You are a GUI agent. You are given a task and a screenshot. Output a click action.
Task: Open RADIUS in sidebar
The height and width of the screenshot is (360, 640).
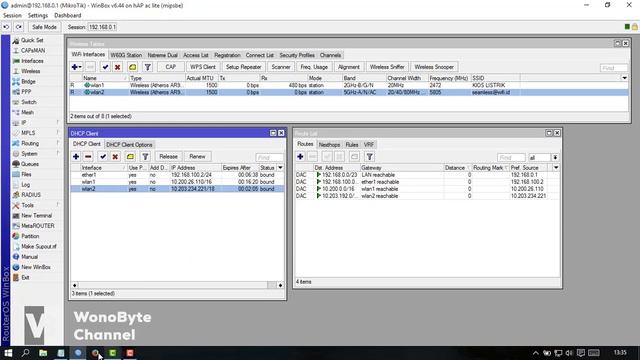[x=31, y=195]
